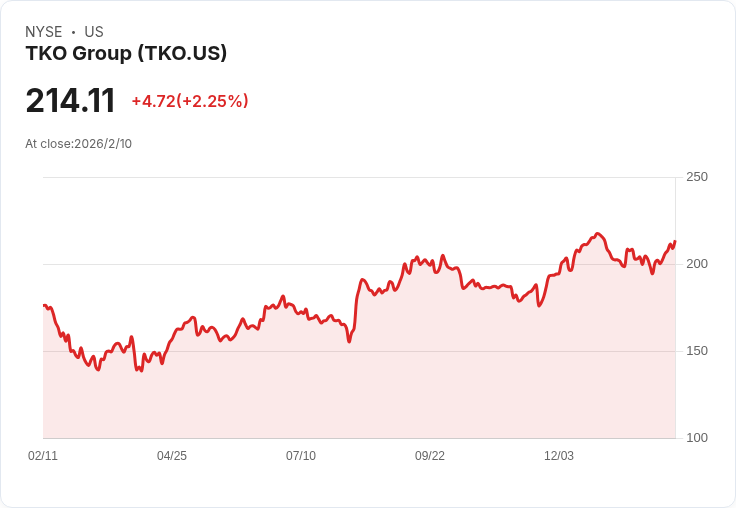Select the 100 y-axis label

pyautogui.click(x=697, y=438)
